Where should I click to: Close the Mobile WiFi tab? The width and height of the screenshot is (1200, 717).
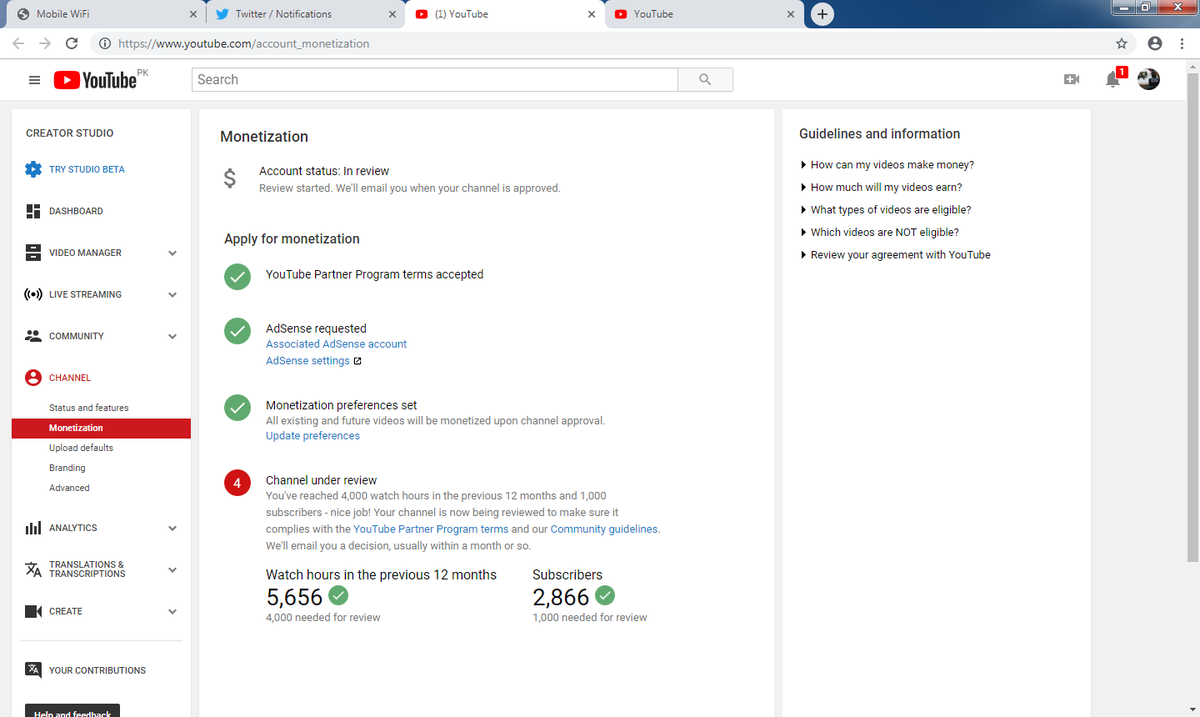click(192, 14)
